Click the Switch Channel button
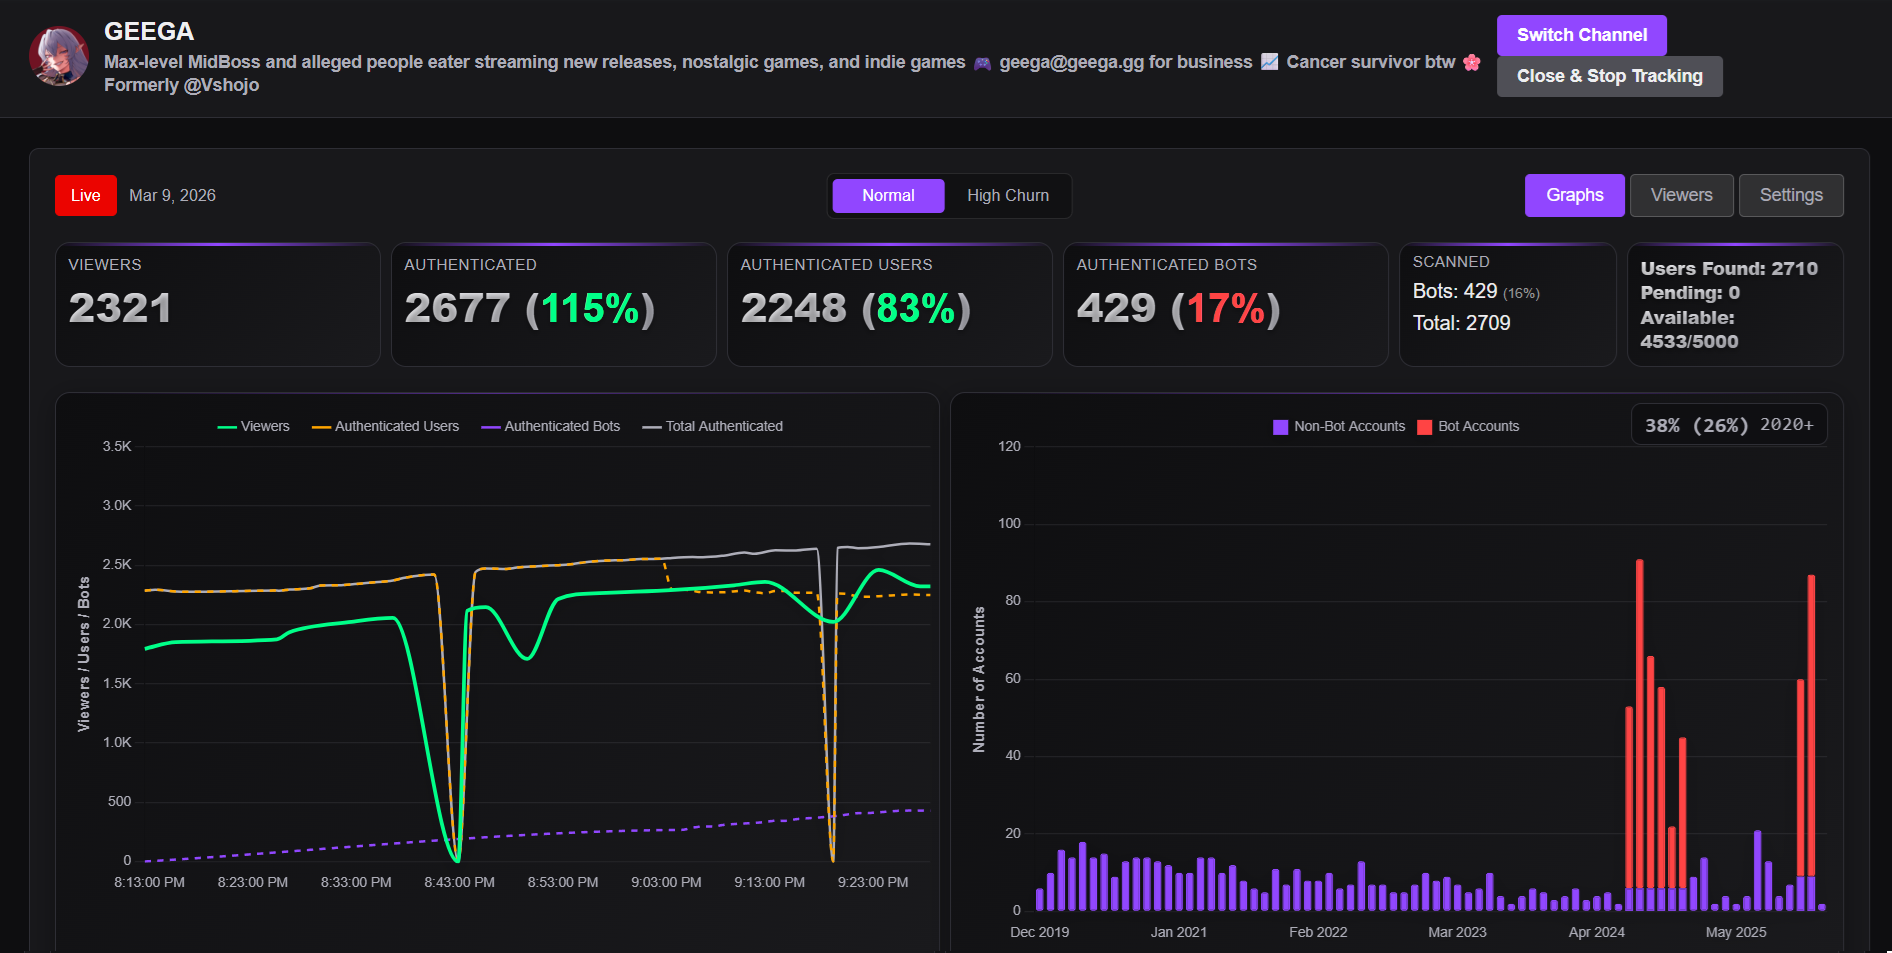The height and width of the screenshot is (953, 1892). click(x=1582, y=35)
